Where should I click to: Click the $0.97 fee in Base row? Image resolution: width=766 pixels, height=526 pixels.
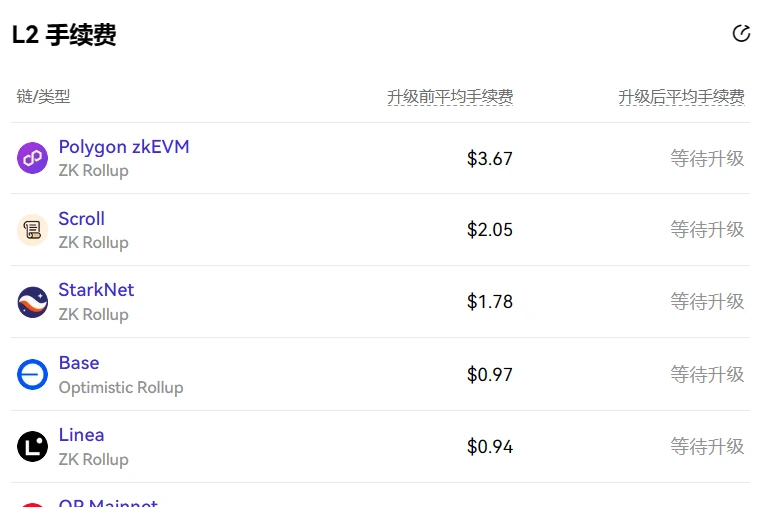coord(489,375)
